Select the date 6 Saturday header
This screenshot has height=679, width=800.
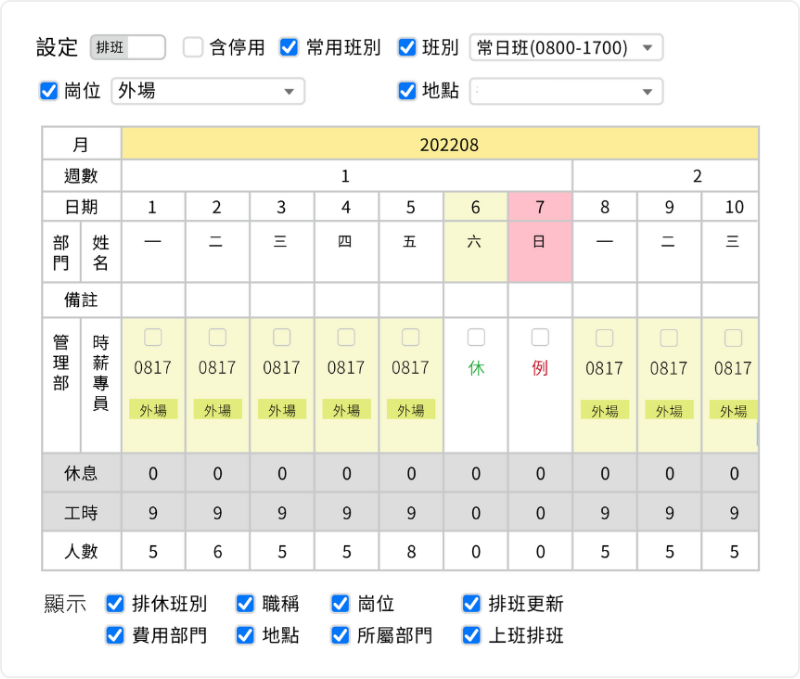coord(476,207)
